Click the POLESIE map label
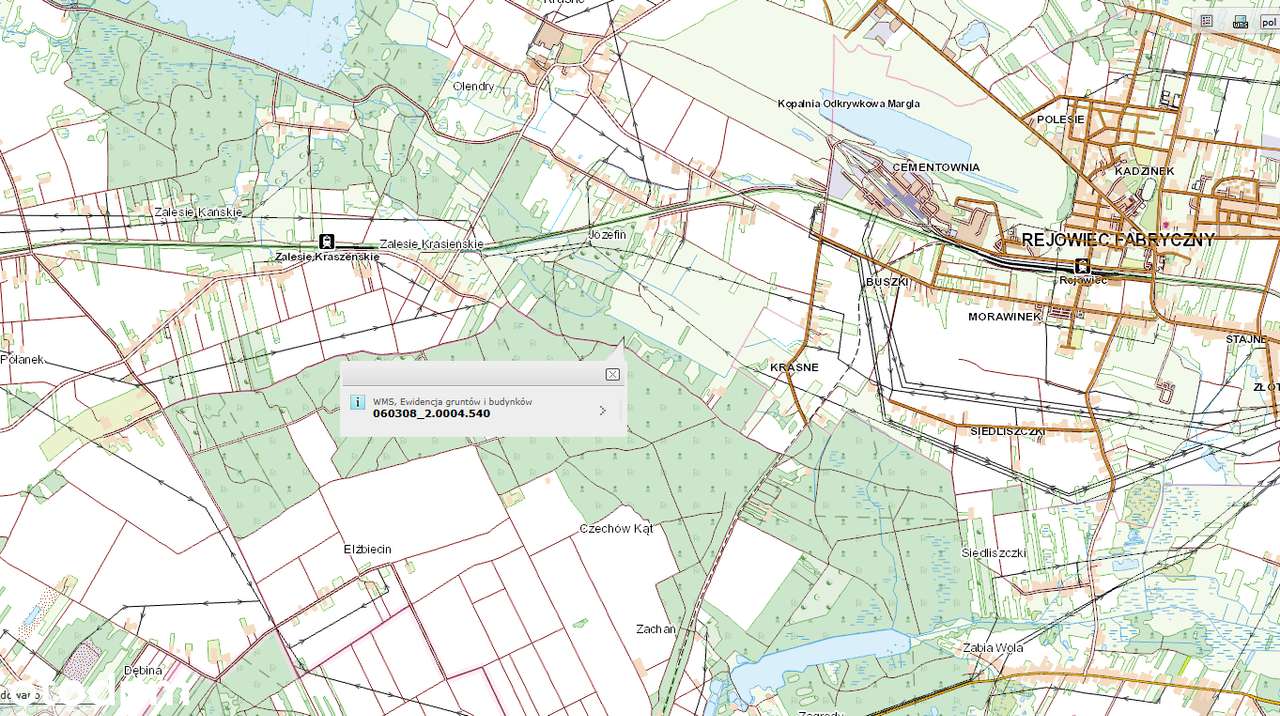 tap(1060, 119)
